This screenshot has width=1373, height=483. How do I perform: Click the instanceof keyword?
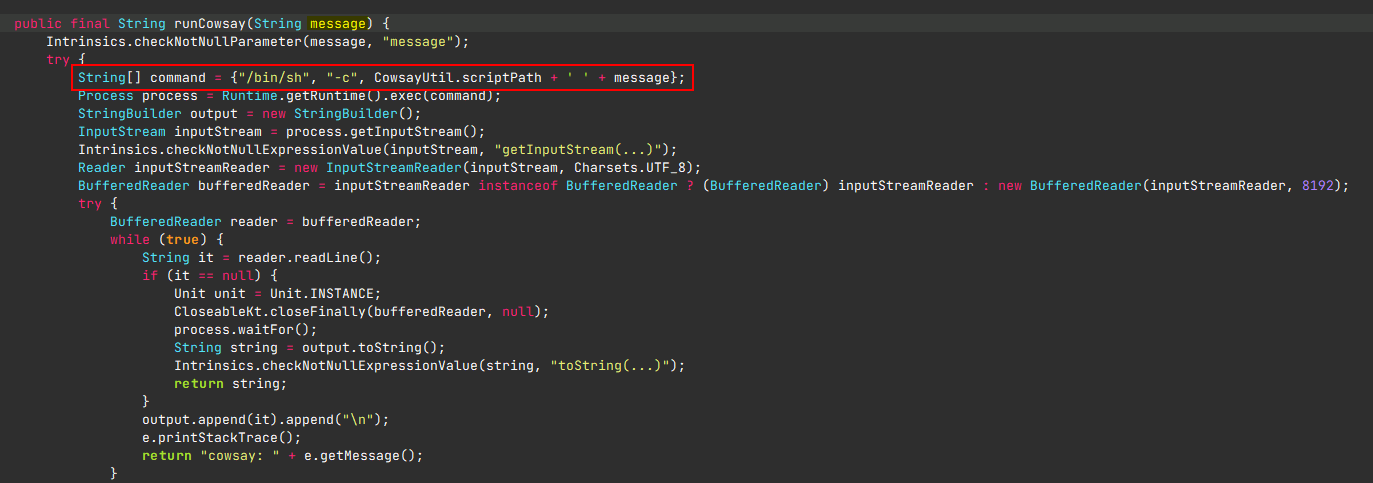tap(518, 186)
